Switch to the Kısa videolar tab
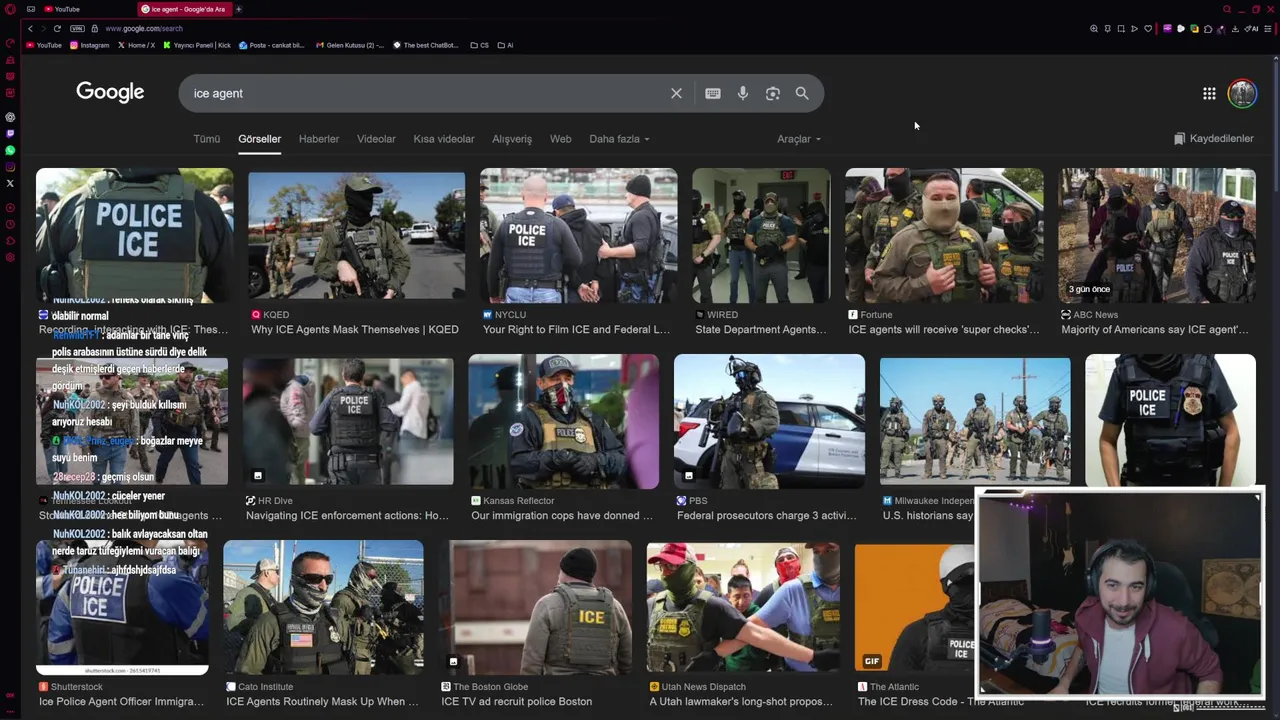1280x720 pixels. (x=444, y=139)
